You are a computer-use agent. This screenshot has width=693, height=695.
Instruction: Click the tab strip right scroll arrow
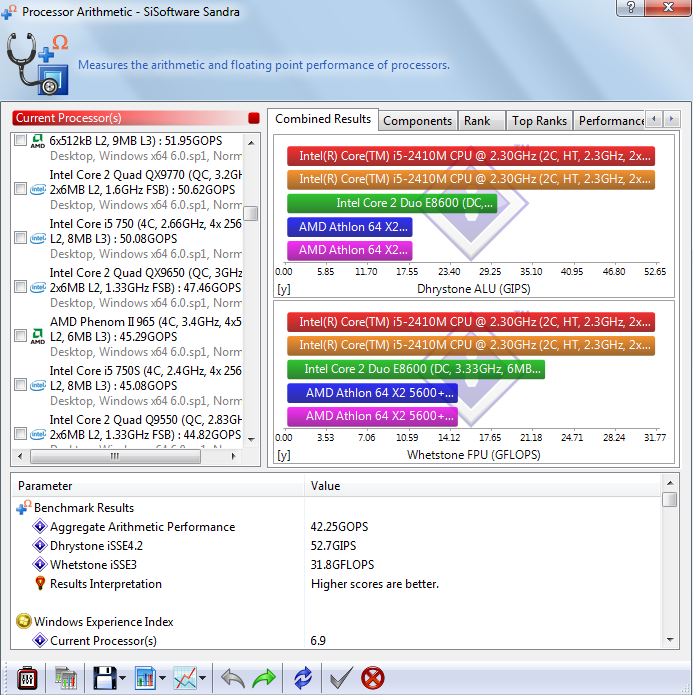[x=671, y=119]
